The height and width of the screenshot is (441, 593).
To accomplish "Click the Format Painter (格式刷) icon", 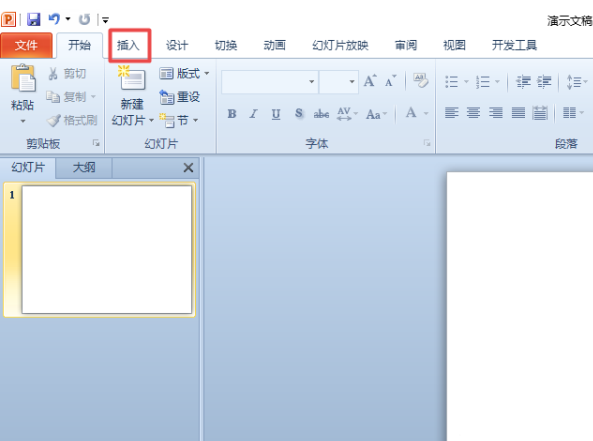I will tap(53, 120).
